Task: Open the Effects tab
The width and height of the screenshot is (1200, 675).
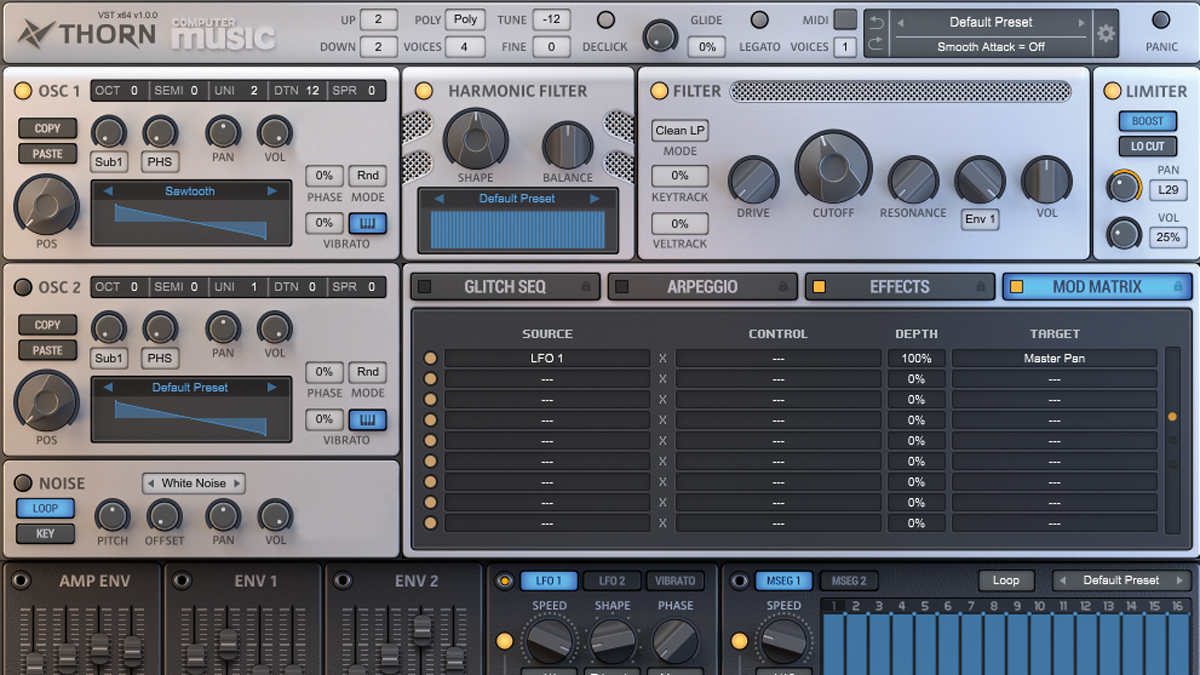Action: 899,287
